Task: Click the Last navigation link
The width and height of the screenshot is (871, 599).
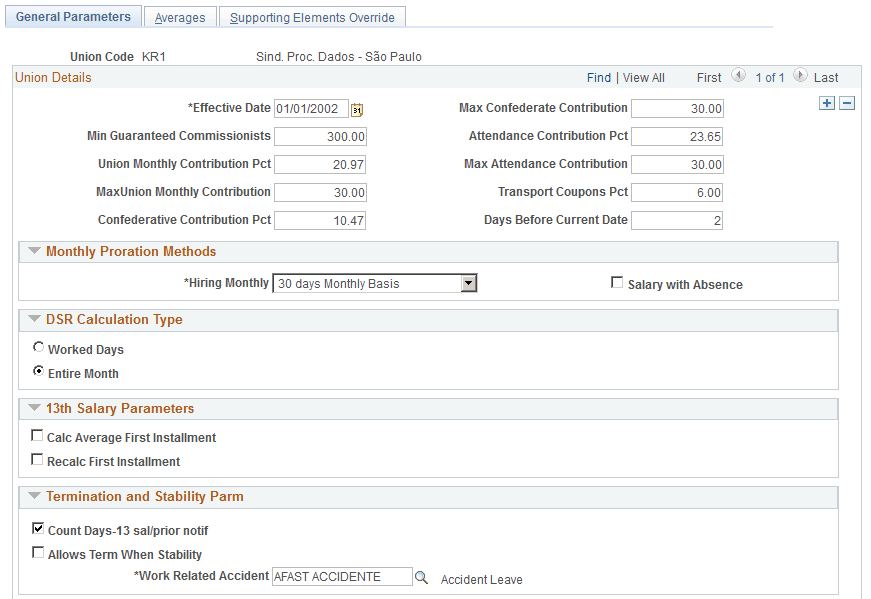Action: (x=826, y=78)
